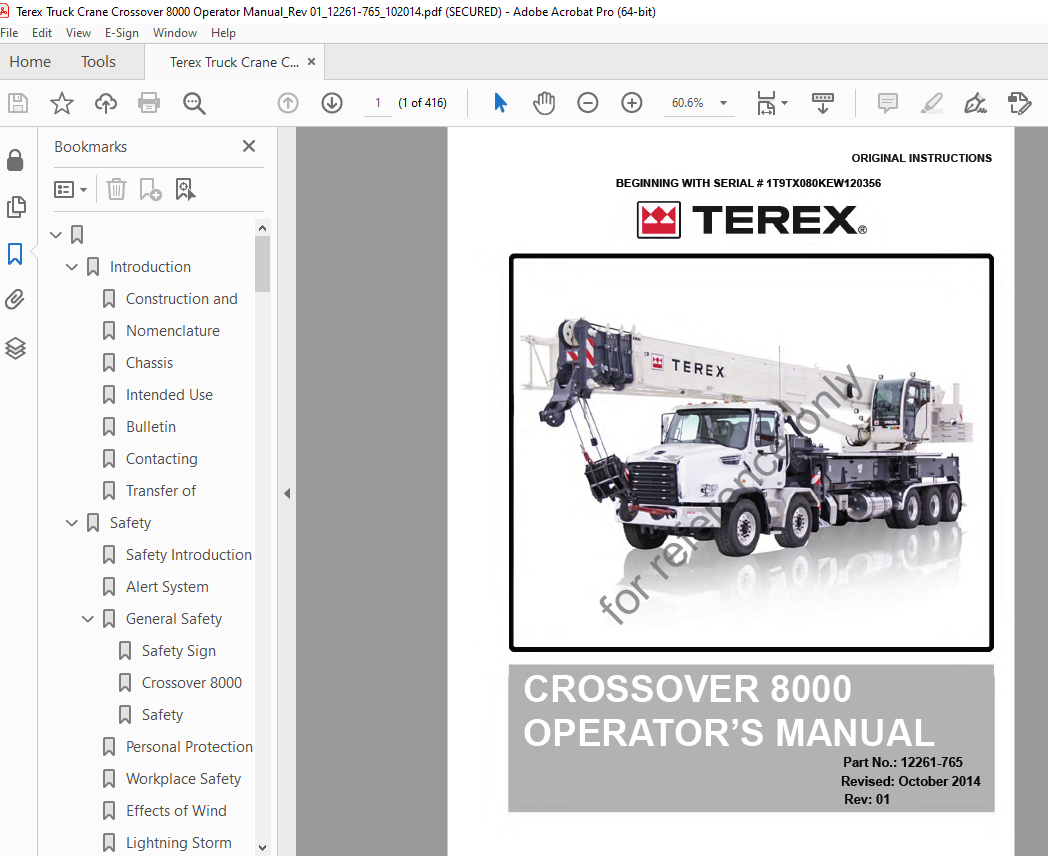Open the Find text magnifier tool
The height and width of the screenshot is (856, 1048).
[x=194, y=103]
